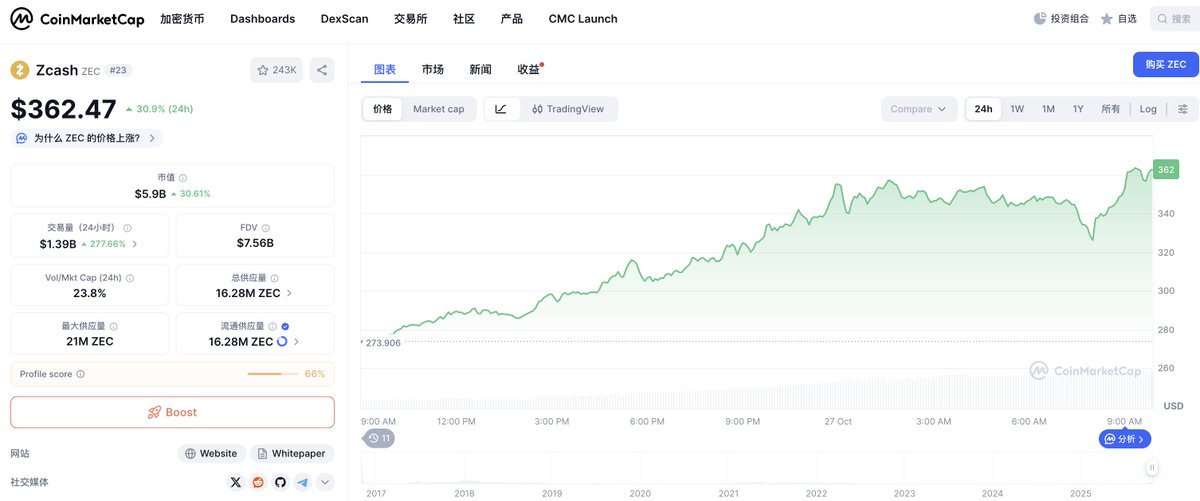Screen dimensions: 1200x501
Task: Click the CoinMarketCap logo
Action: coord(77,19)
